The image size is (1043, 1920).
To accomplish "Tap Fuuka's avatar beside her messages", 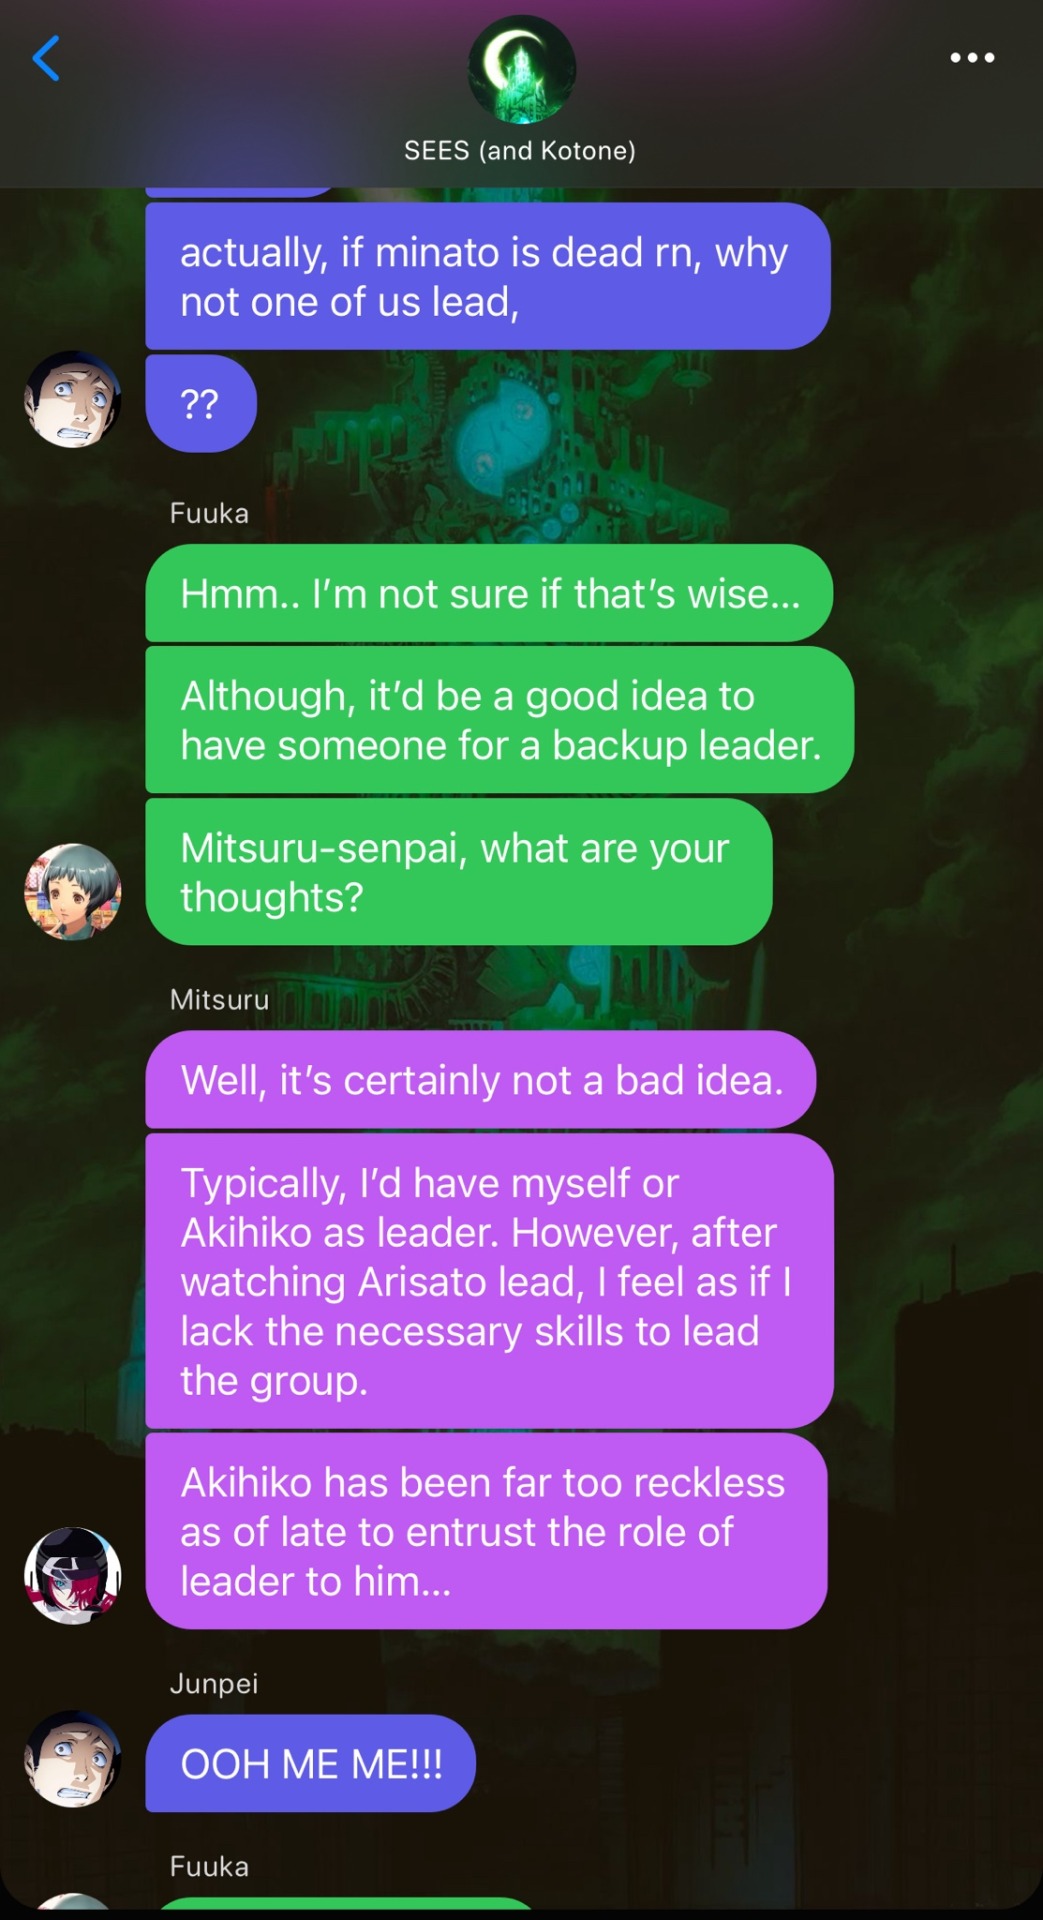I will pos(73,892).
